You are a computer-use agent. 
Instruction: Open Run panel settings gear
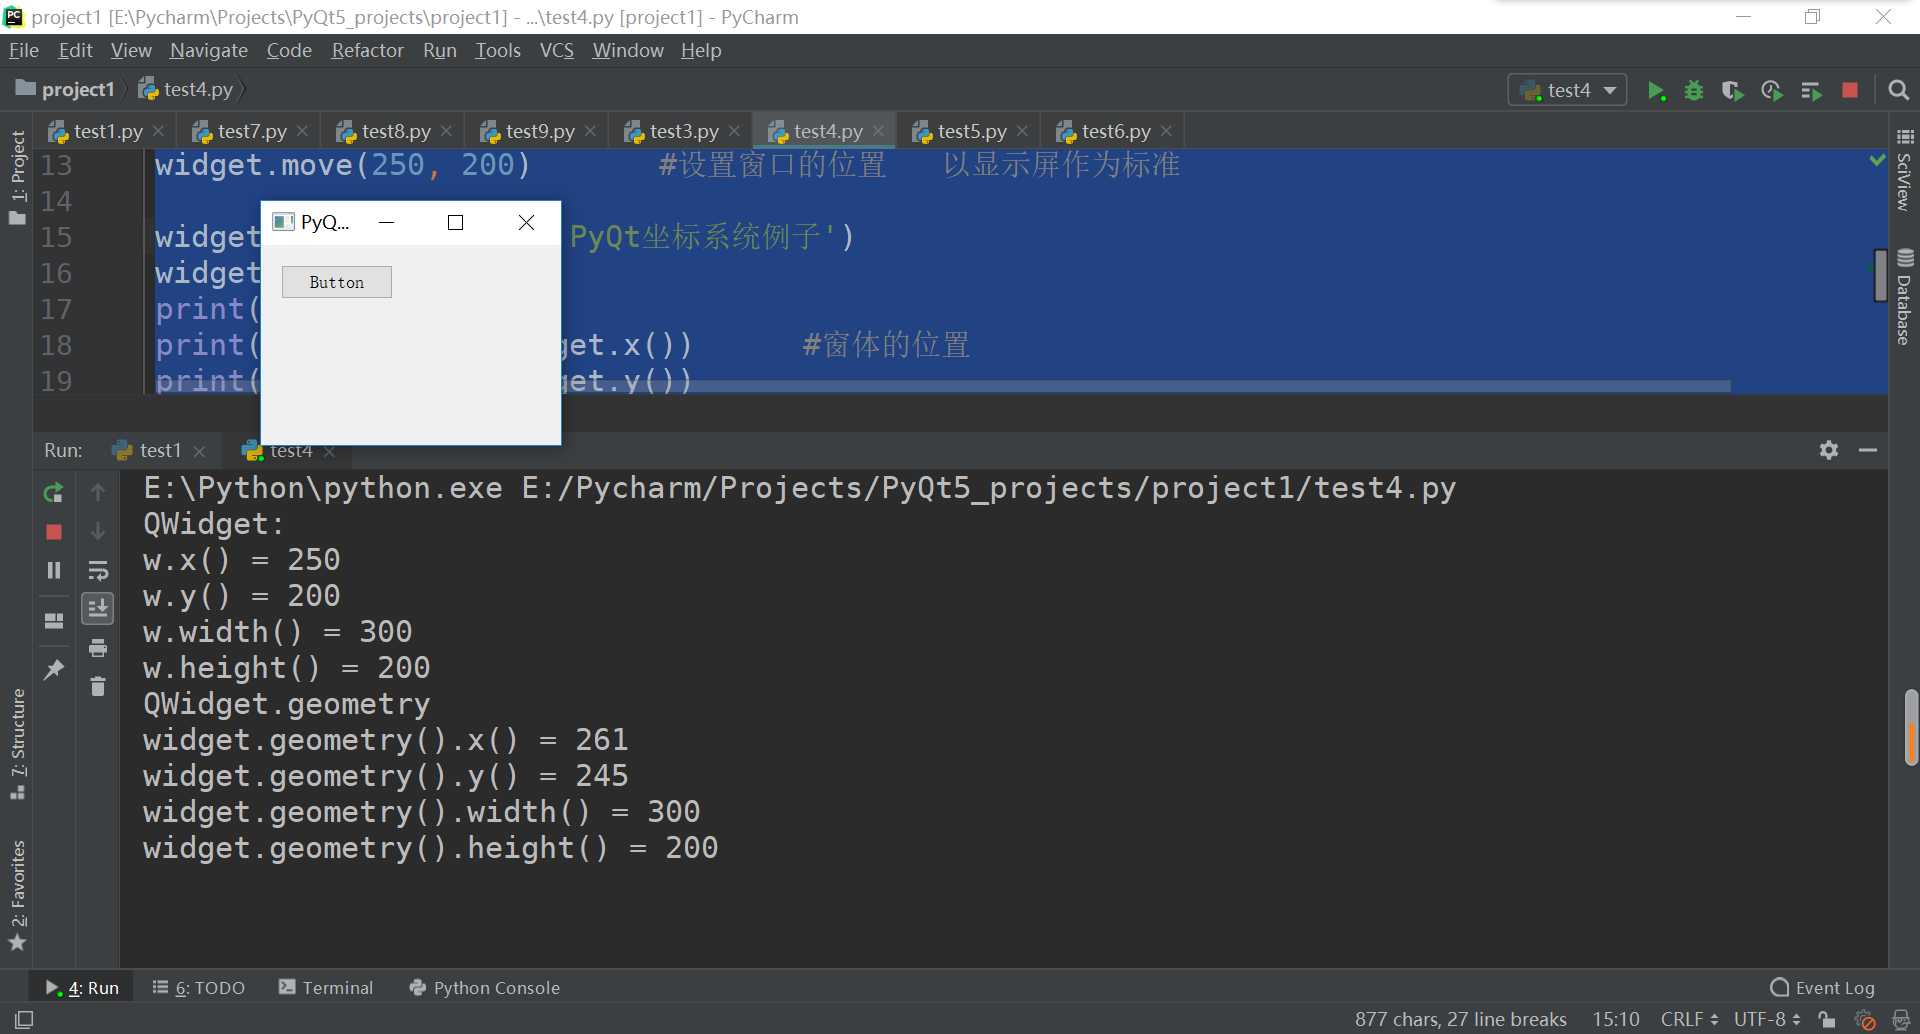[1829, 450]
